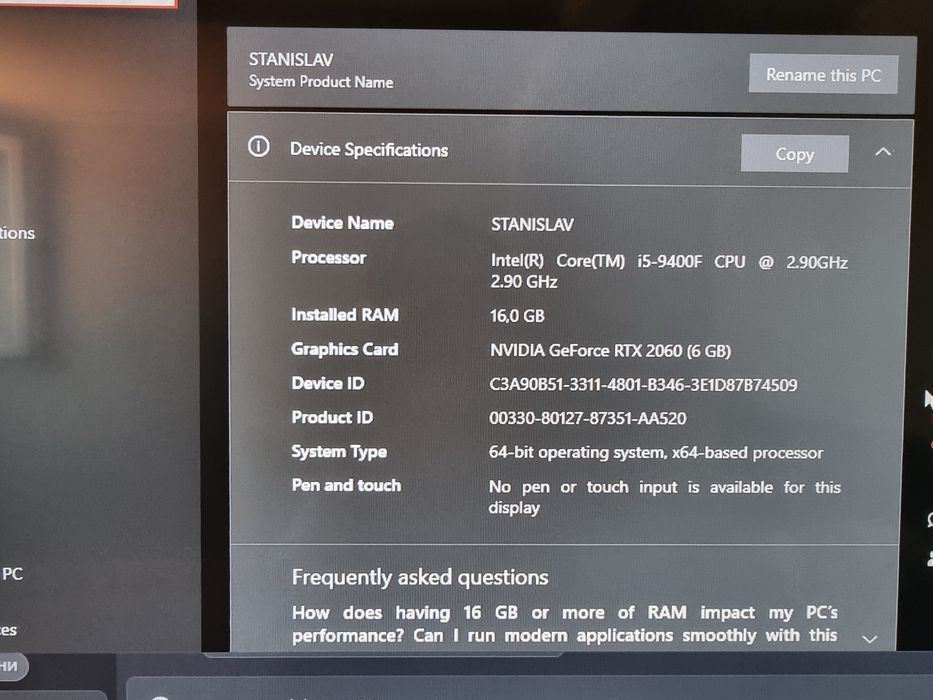Viewport: 933px width, 700px height.
Task: Click the Processor label
Action: [328, 258]
